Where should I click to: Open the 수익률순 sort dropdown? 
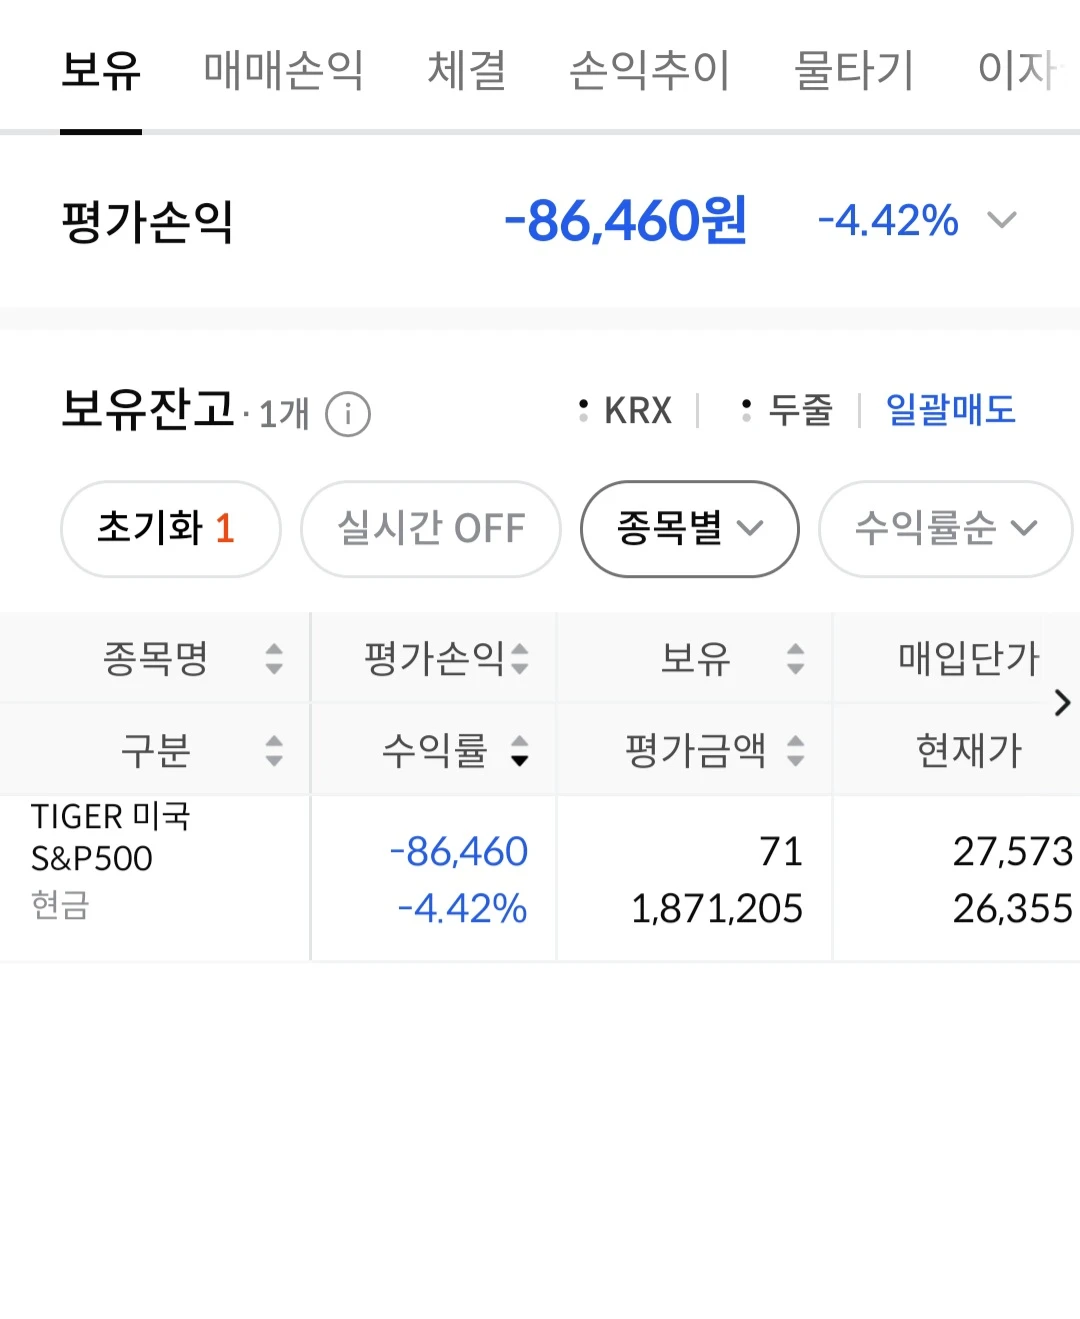pos(945,528)
